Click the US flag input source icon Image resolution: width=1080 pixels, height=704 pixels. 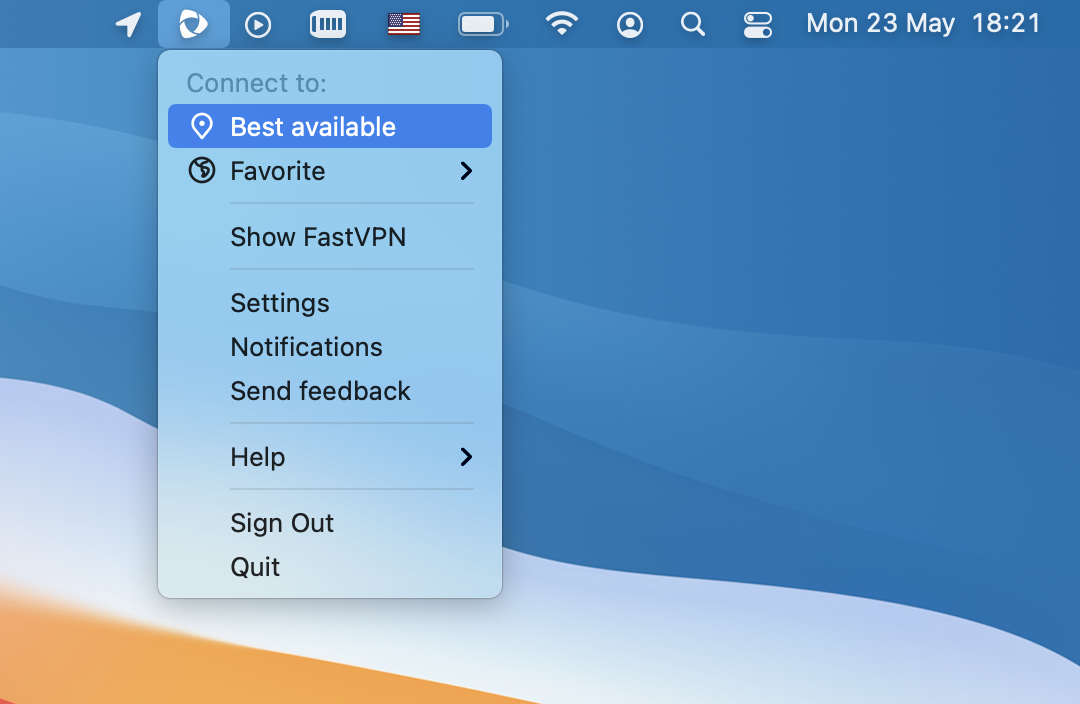coord(404,24)
